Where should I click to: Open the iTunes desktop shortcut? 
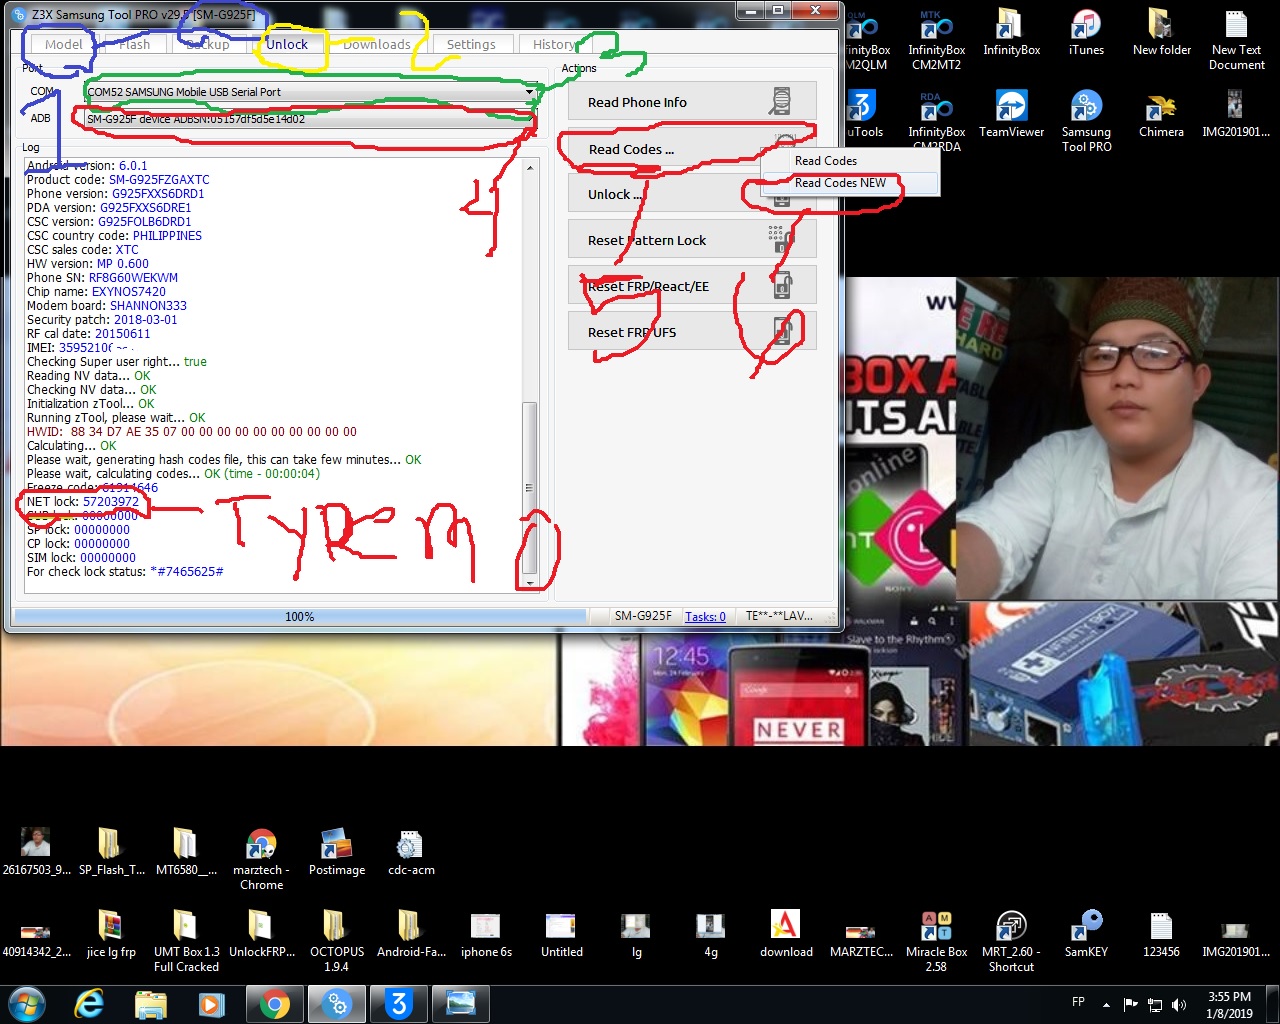pos(1086,32)
